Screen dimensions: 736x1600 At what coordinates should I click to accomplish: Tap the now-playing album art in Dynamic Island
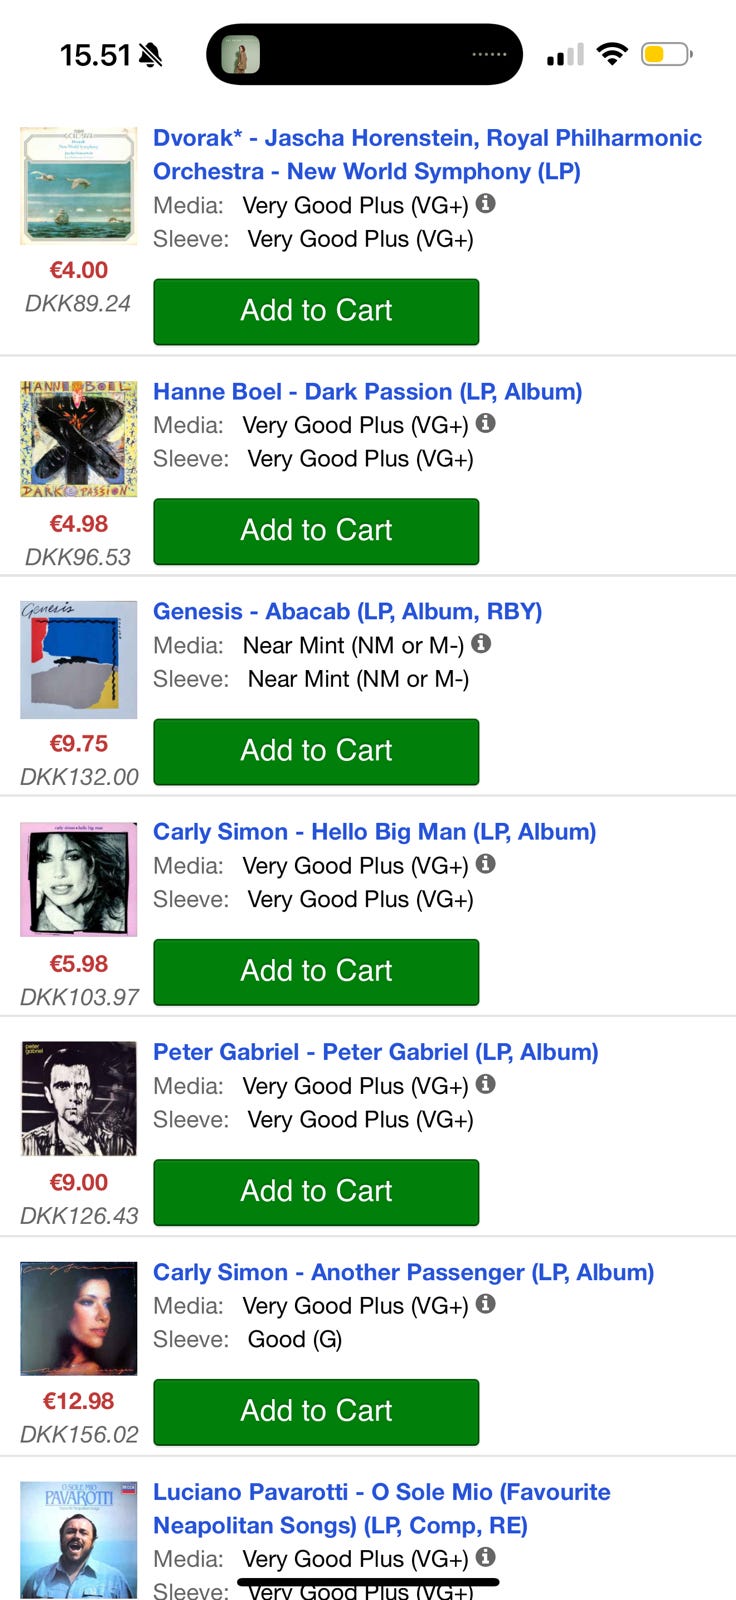(240, 54)
